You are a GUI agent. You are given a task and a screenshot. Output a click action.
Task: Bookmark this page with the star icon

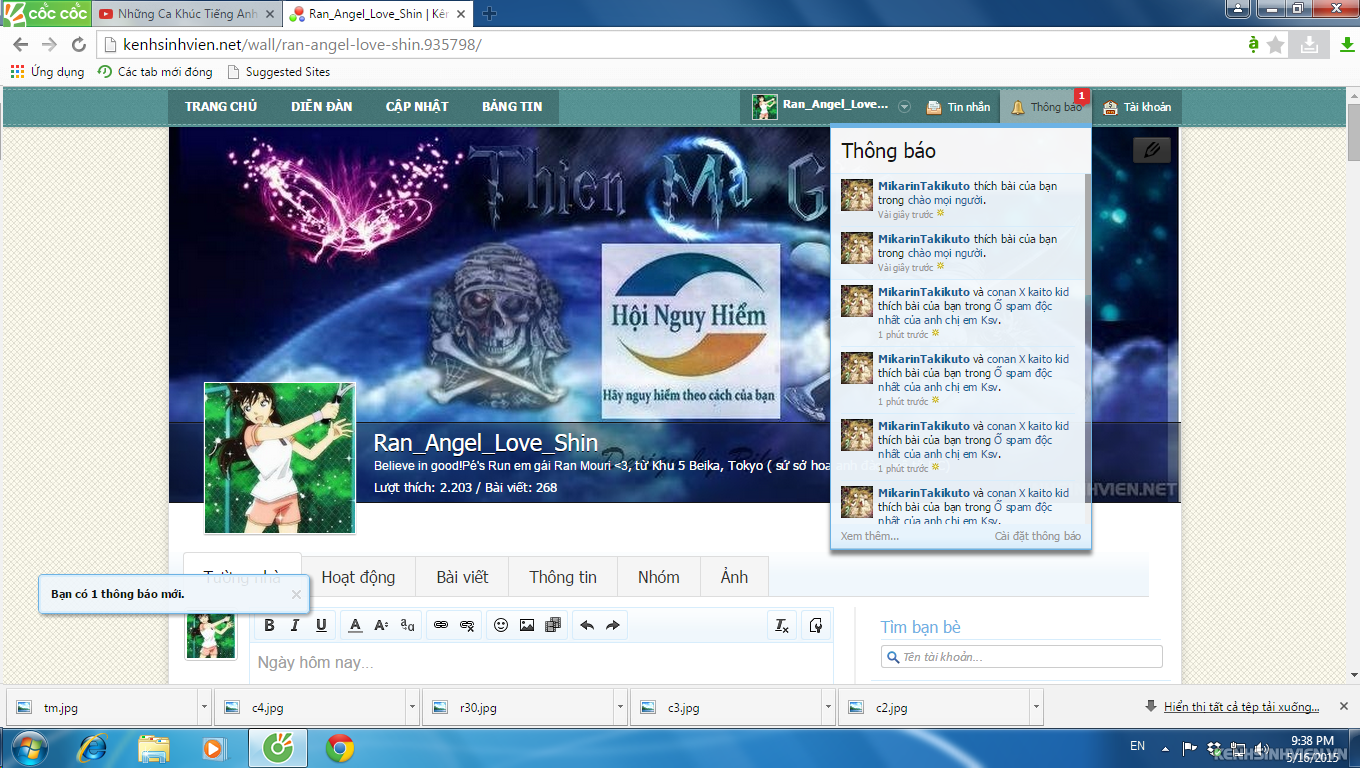click(1276, 45)
